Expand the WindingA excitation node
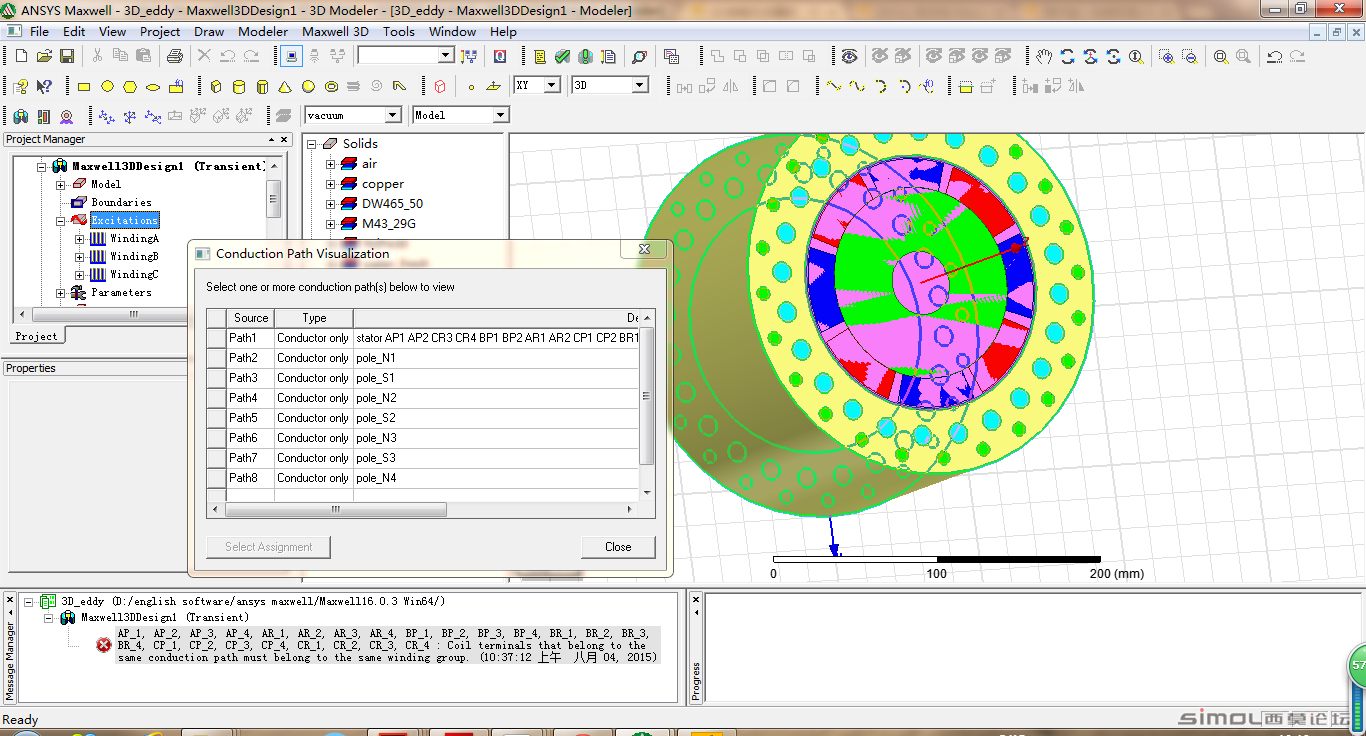1366x736 pixels. click(80, 239)
